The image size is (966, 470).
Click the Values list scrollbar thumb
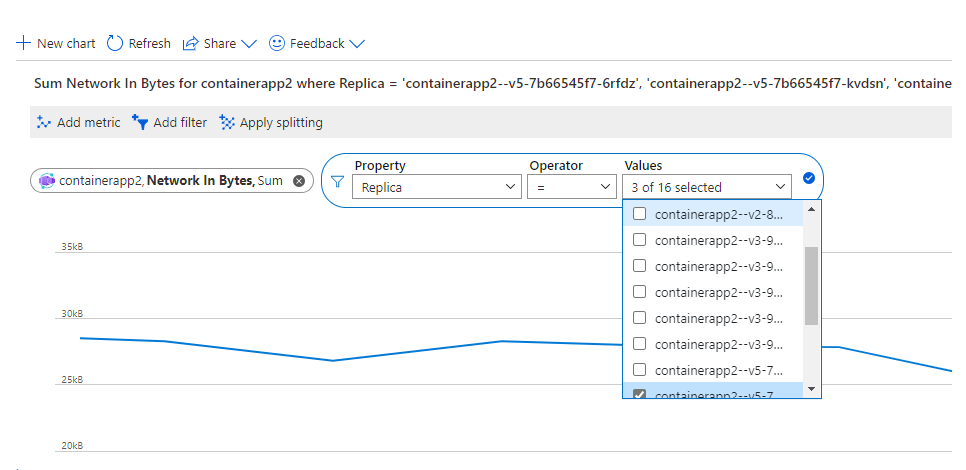pyautogui.click(x=811, y=285)
